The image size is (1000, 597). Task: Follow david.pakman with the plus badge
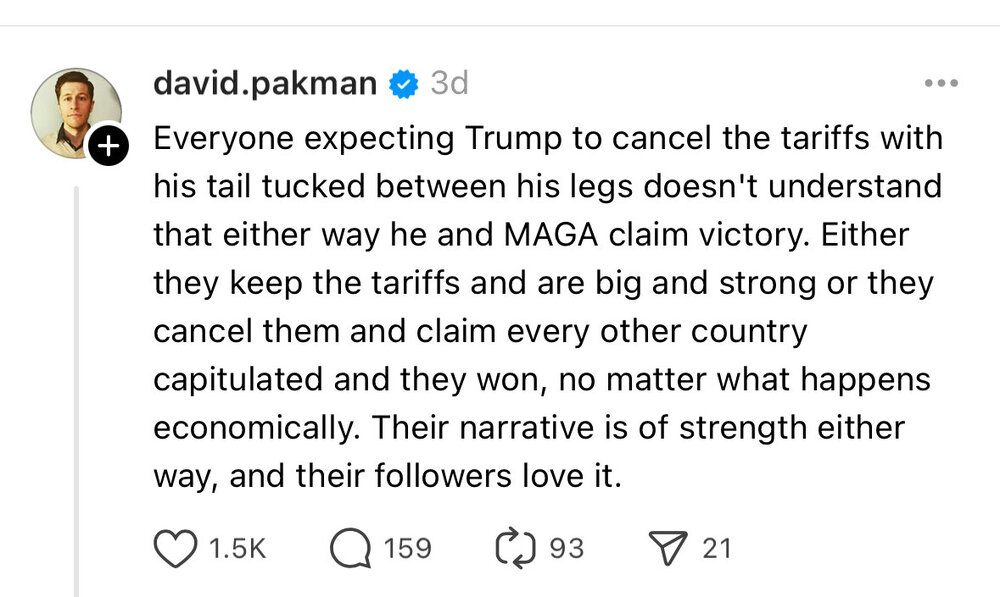coord(109,146)
